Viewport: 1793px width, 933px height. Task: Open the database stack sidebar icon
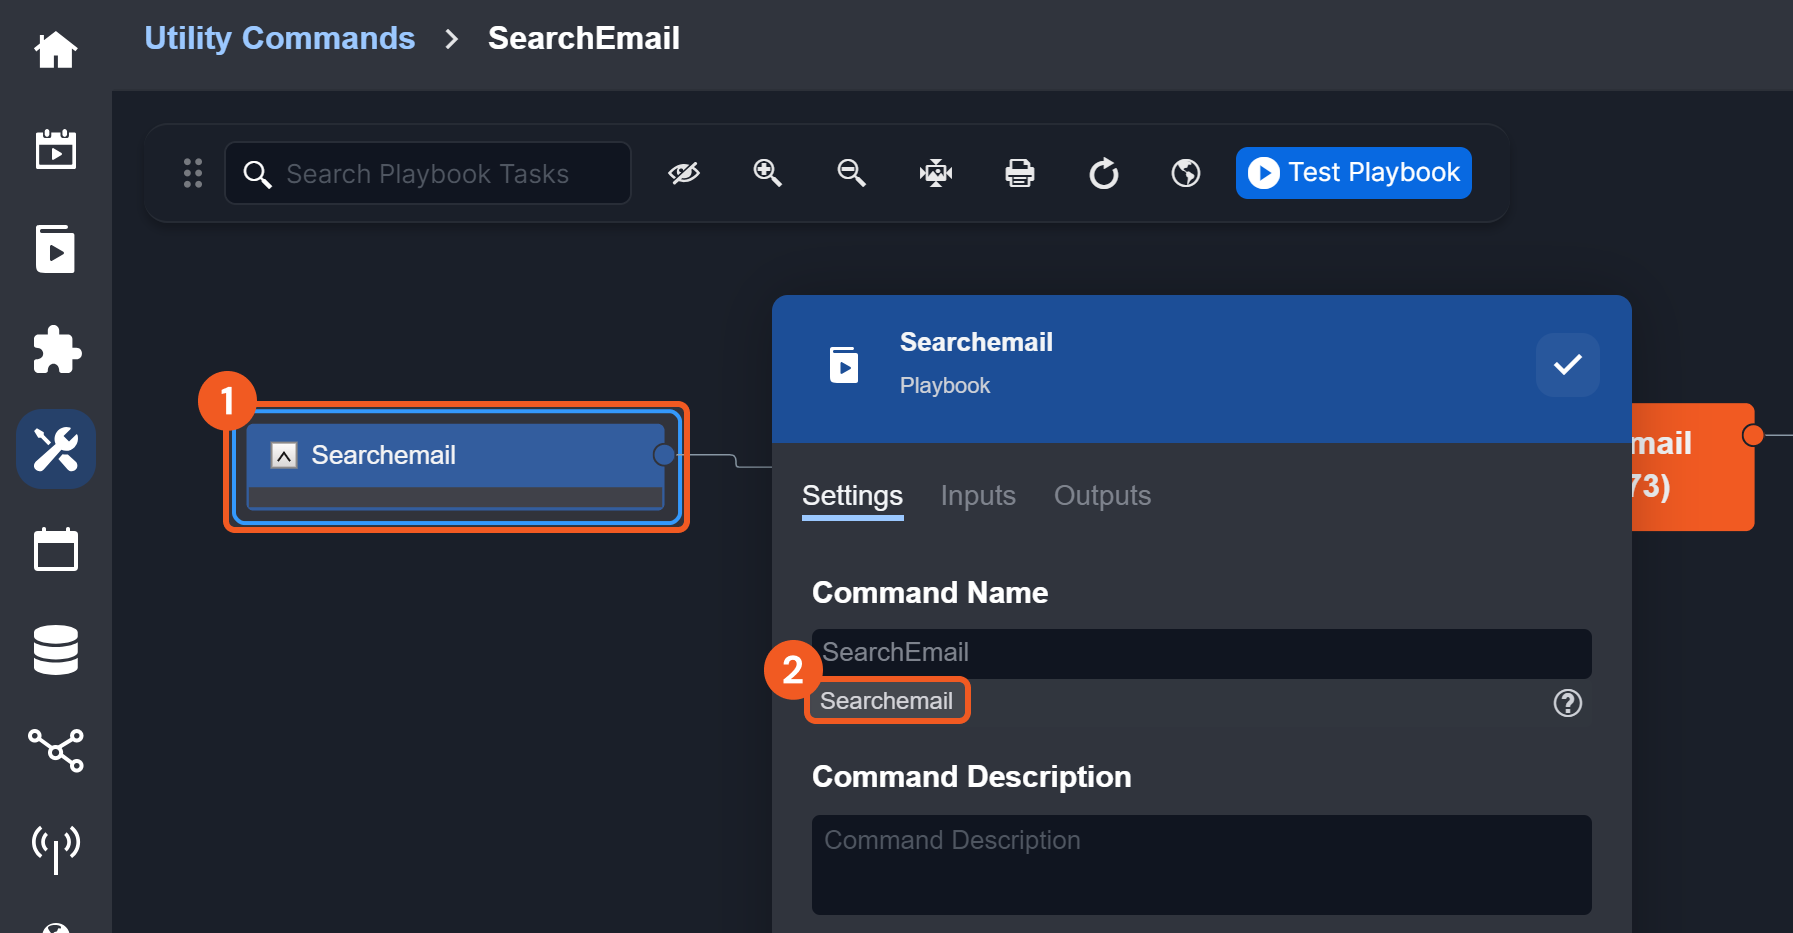(x=56, y=650)
